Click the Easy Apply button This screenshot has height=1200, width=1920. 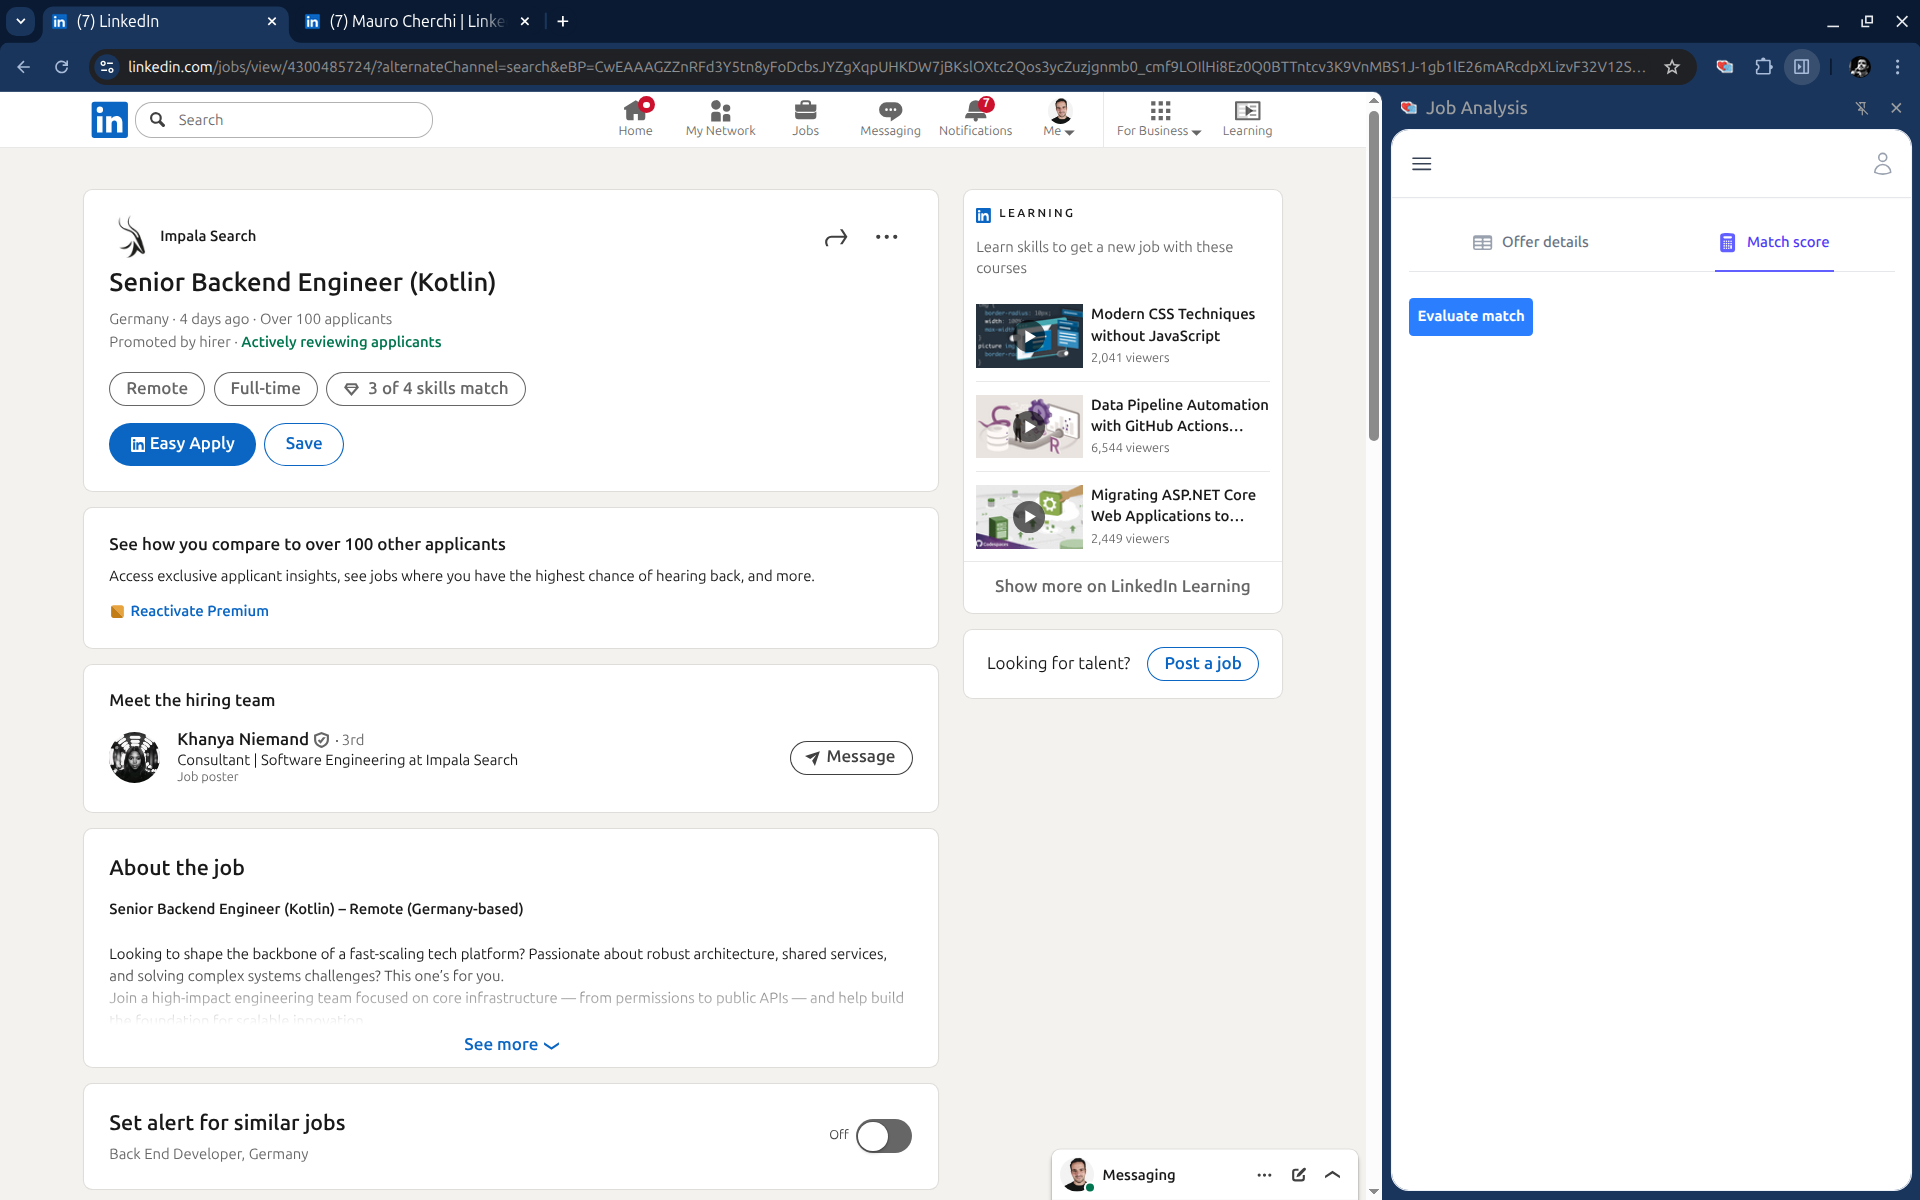(x=182, y=444)
